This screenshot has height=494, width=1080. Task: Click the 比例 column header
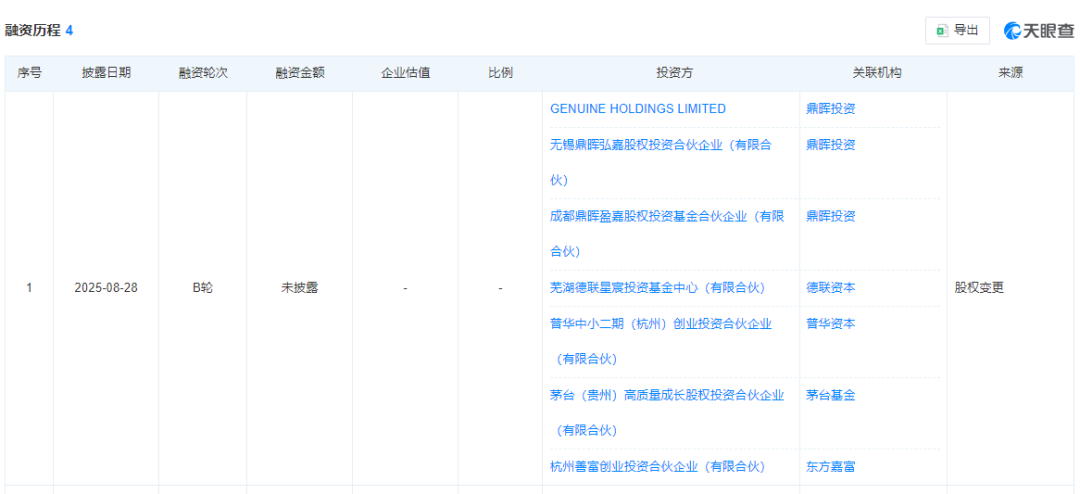click(x=501, y=73)
